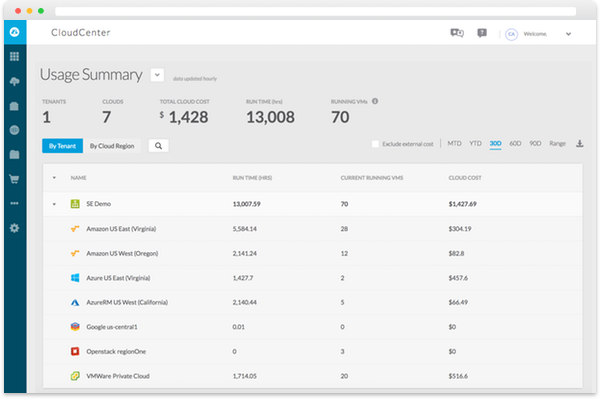The width and height of the screenshot is (600, 400).
Task: Open the globe icon in sidebar
Action: [15, 130]
